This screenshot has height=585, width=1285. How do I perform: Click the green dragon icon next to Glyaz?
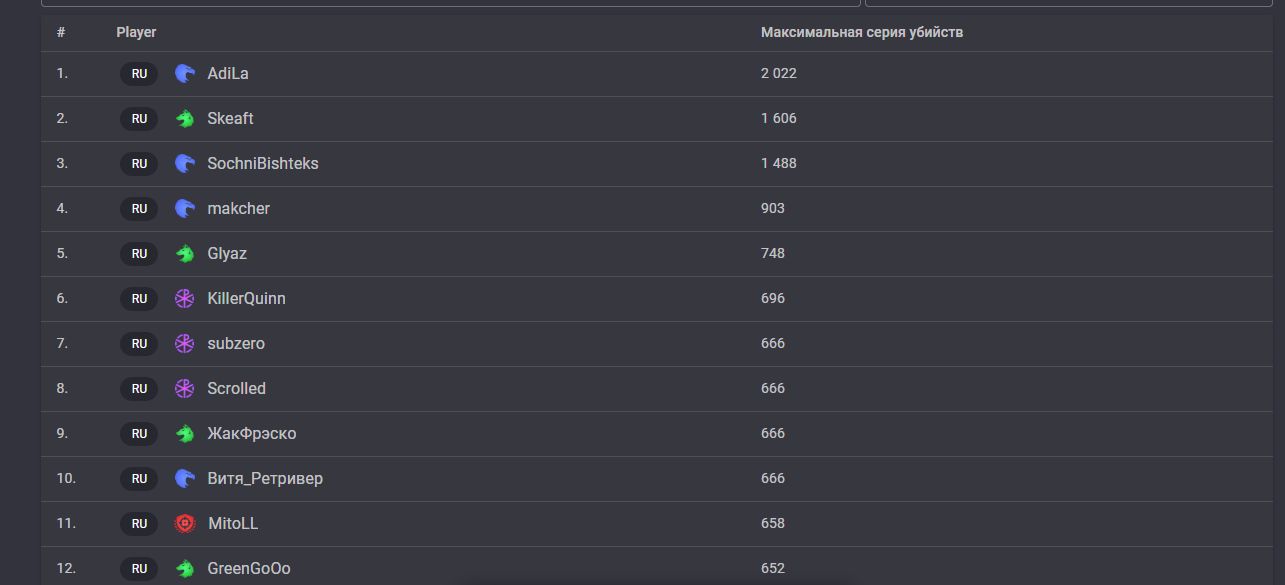pyautogui.click(x=184, y=253)
